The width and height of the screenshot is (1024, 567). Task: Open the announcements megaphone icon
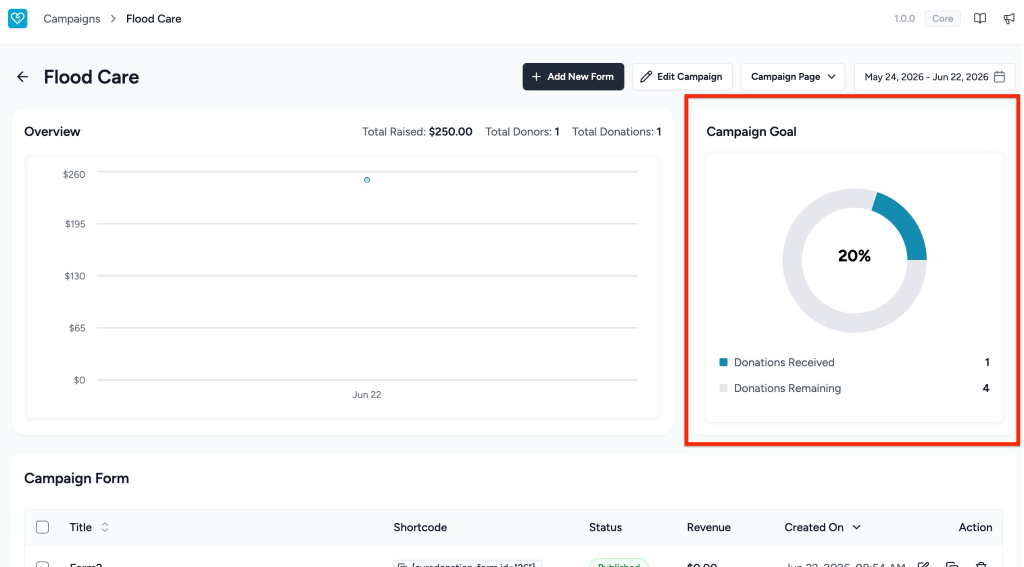click(x=1009, y=18)
